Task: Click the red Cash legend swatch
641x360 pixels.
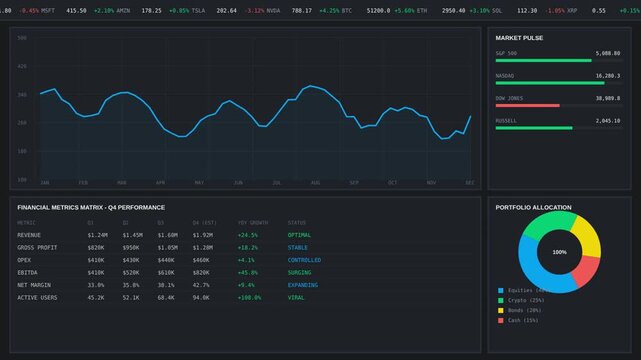Action: (500, 320)
